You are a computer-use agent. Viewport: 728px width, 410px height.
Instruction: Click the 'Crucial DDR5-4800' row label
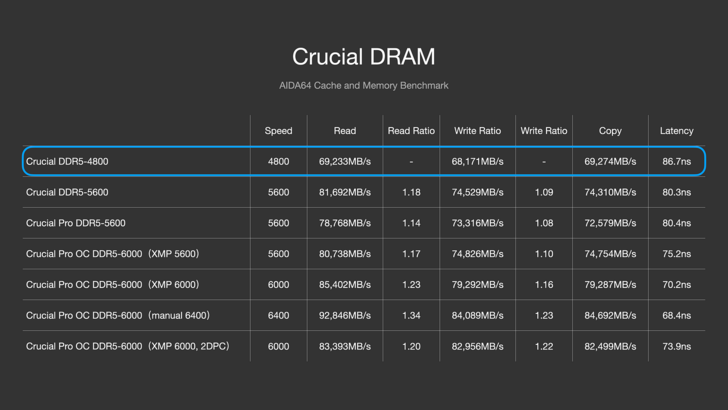click(67, 162)
